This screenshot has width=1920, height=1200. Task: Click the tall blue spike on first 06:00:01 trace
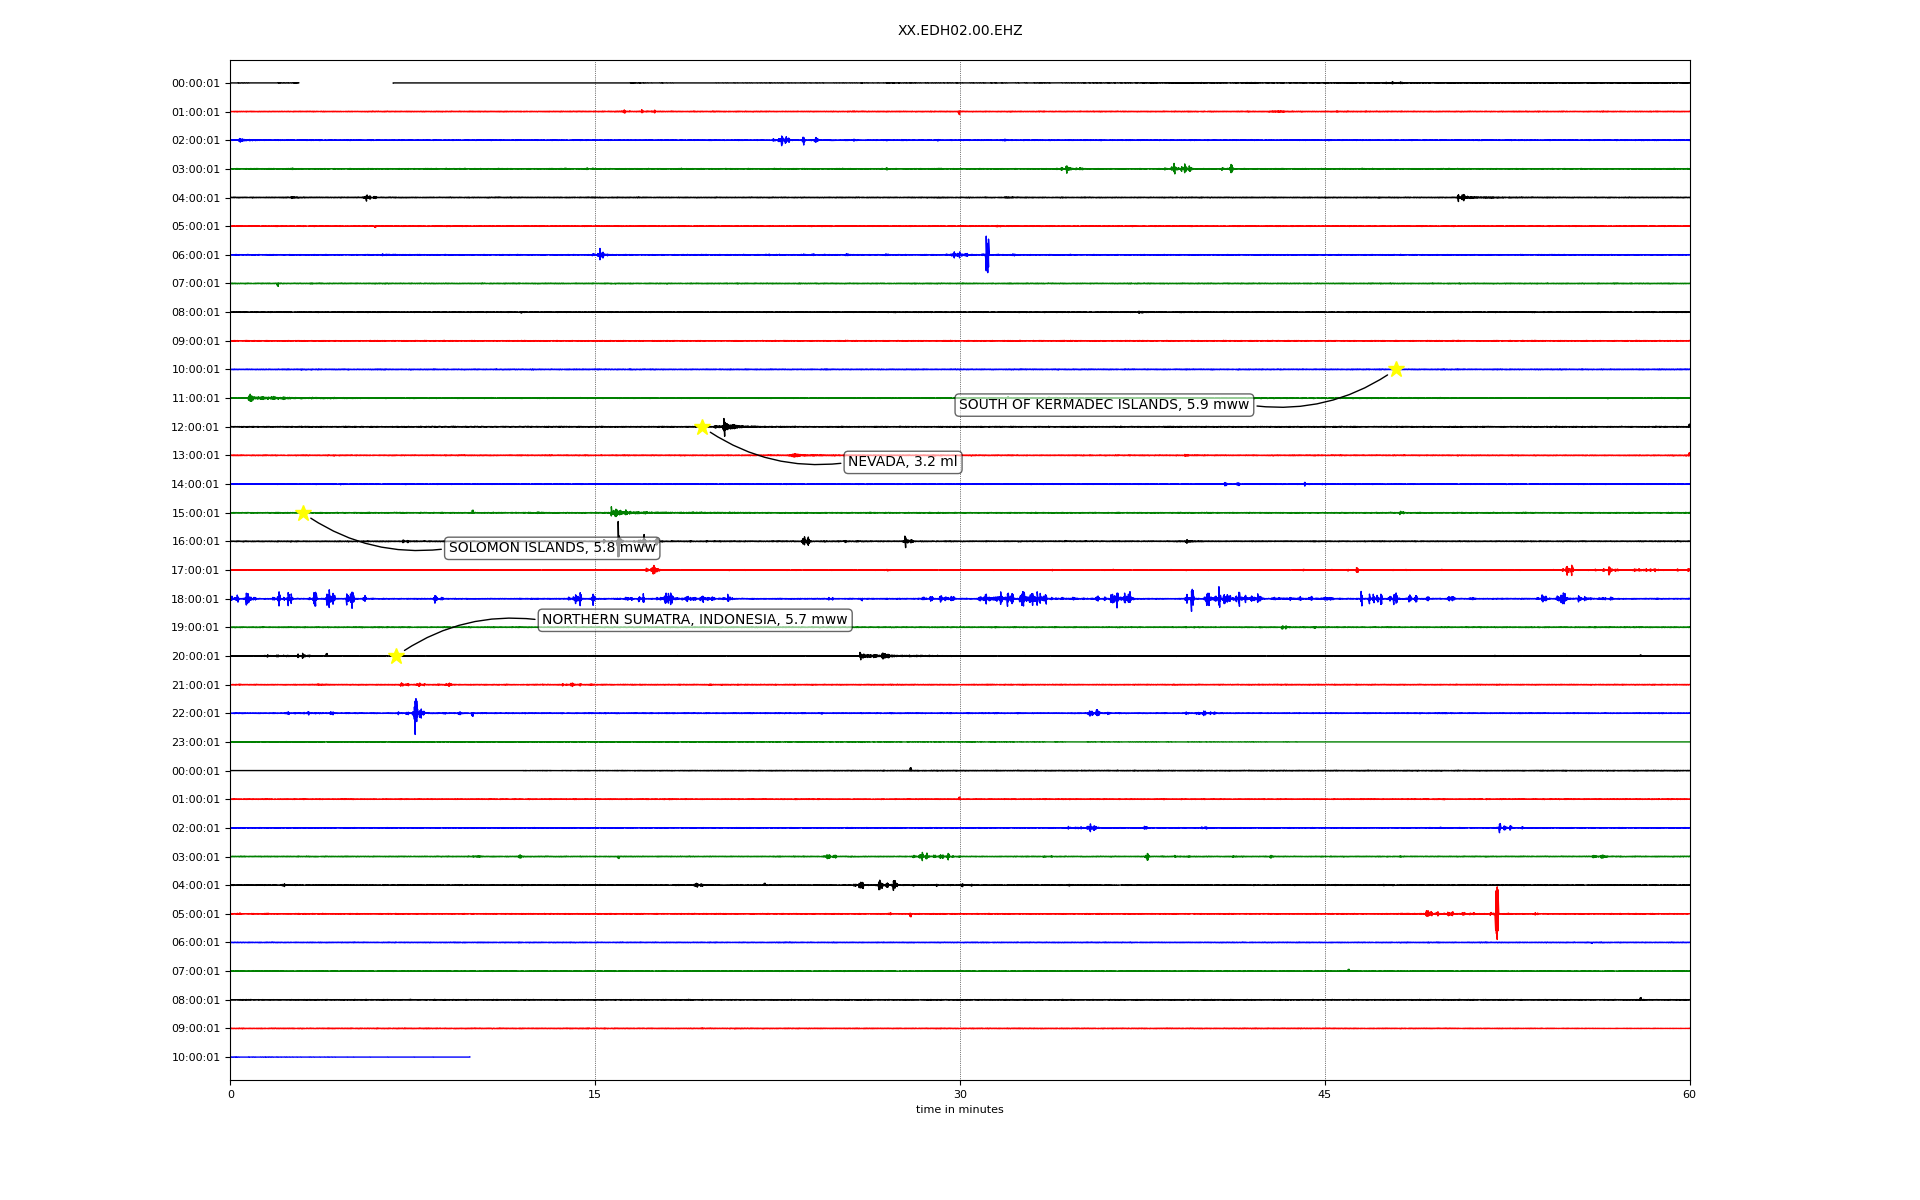[x=986, y=254]
